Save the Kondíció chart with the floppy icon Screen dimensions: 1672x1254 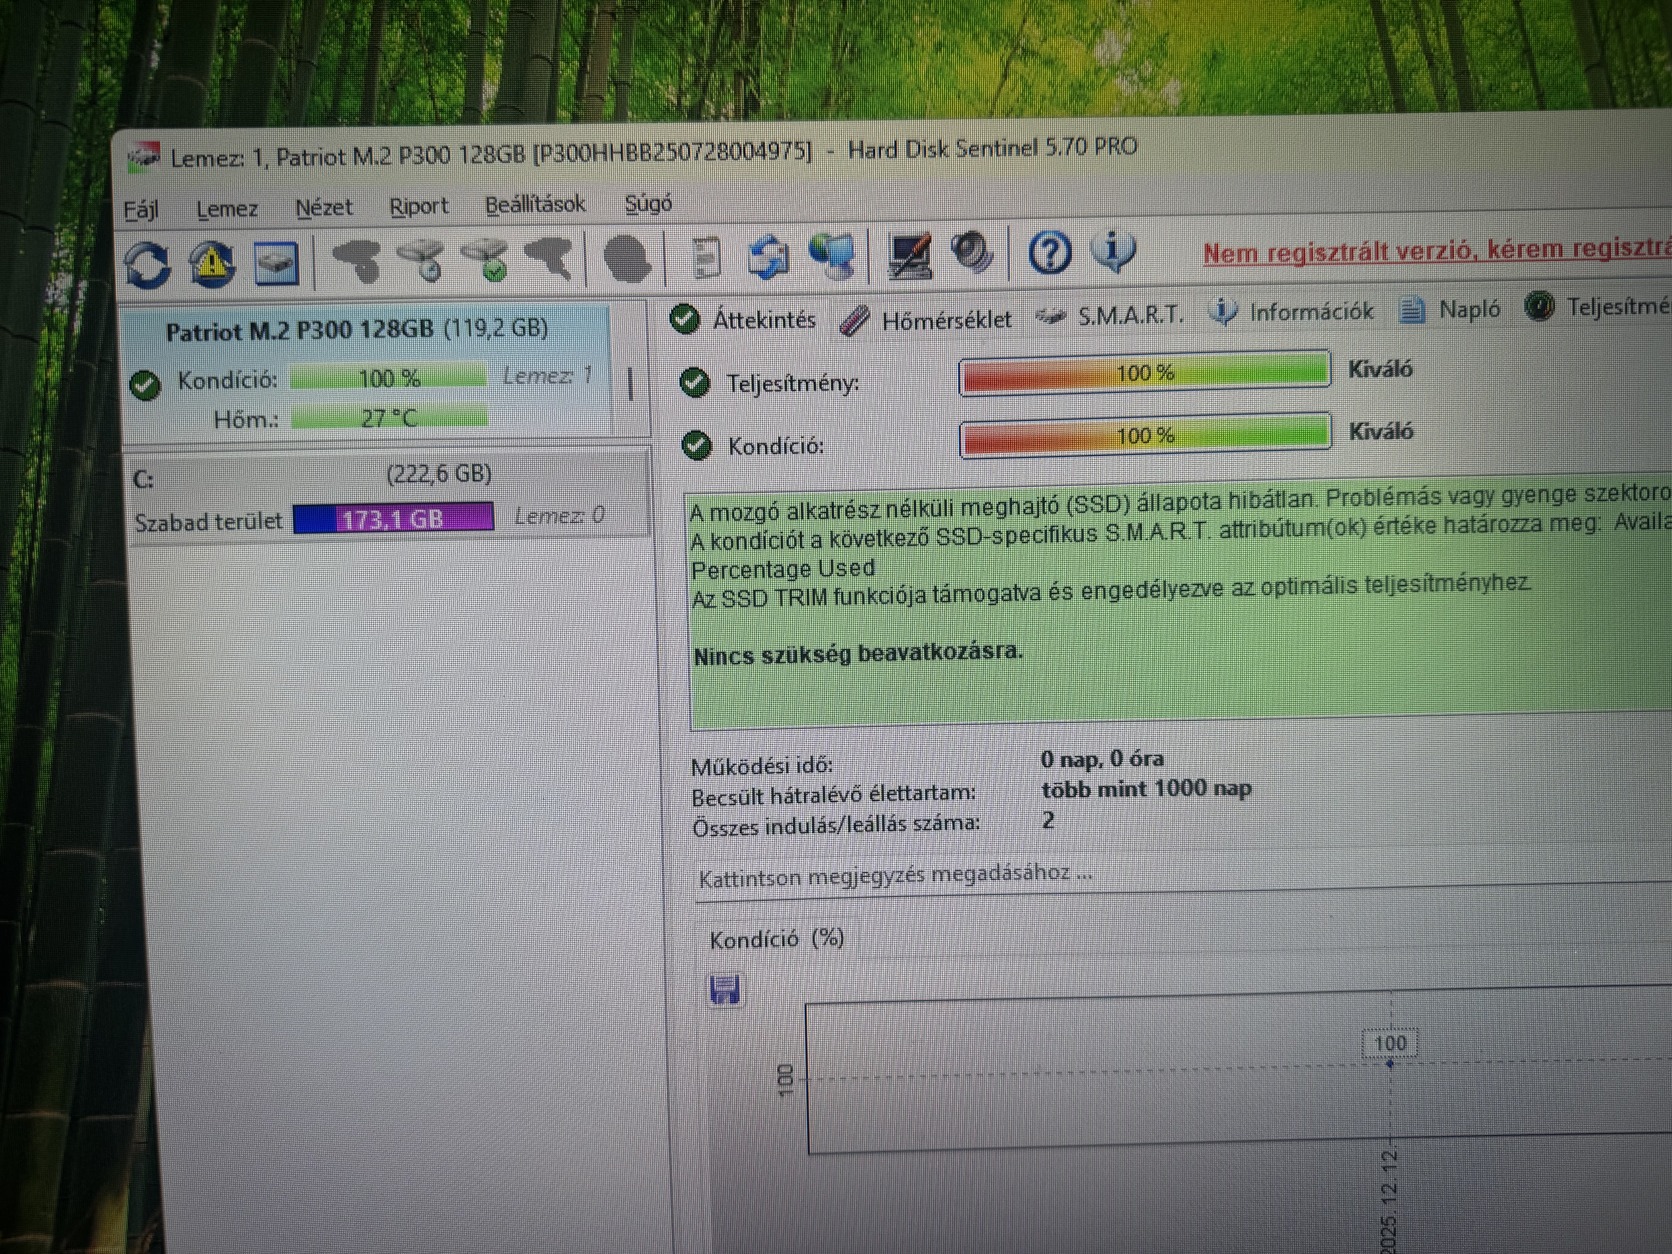click(724, 989)
